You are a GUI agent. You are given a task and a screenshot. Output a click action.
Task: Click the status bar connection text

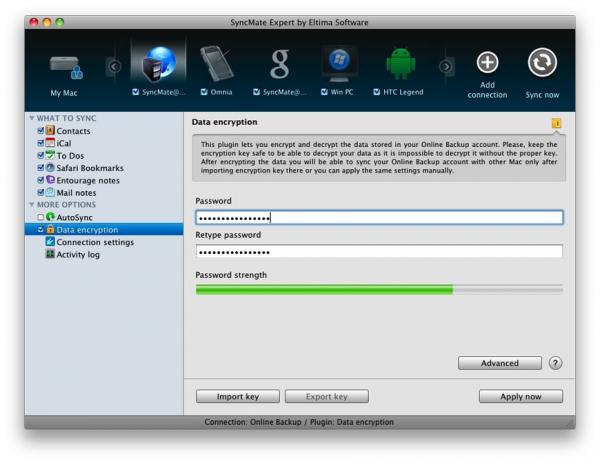point(299,422)
